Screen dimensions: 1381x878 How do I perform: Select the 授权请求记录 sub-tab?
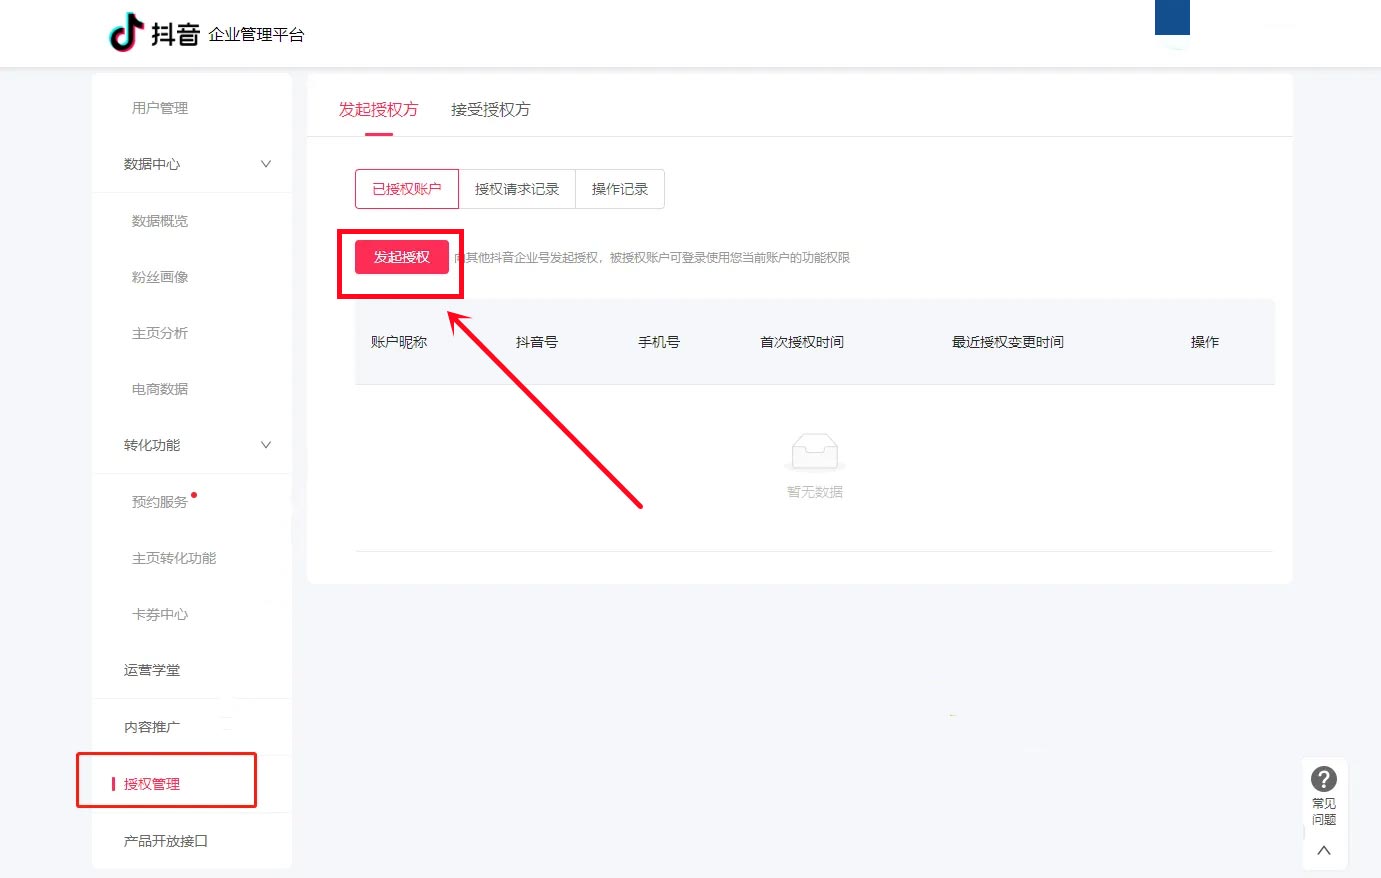(517, 189)
